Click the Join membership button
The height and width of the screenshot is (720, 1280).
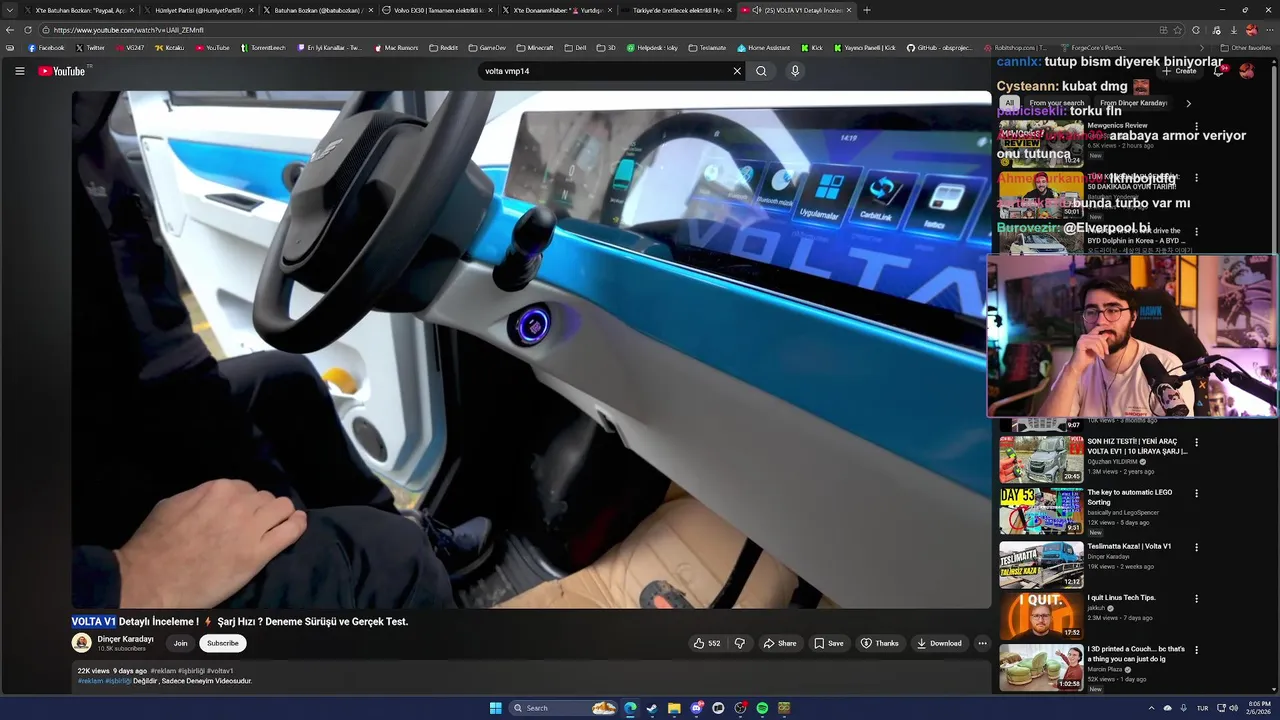[x=180, y=643]
